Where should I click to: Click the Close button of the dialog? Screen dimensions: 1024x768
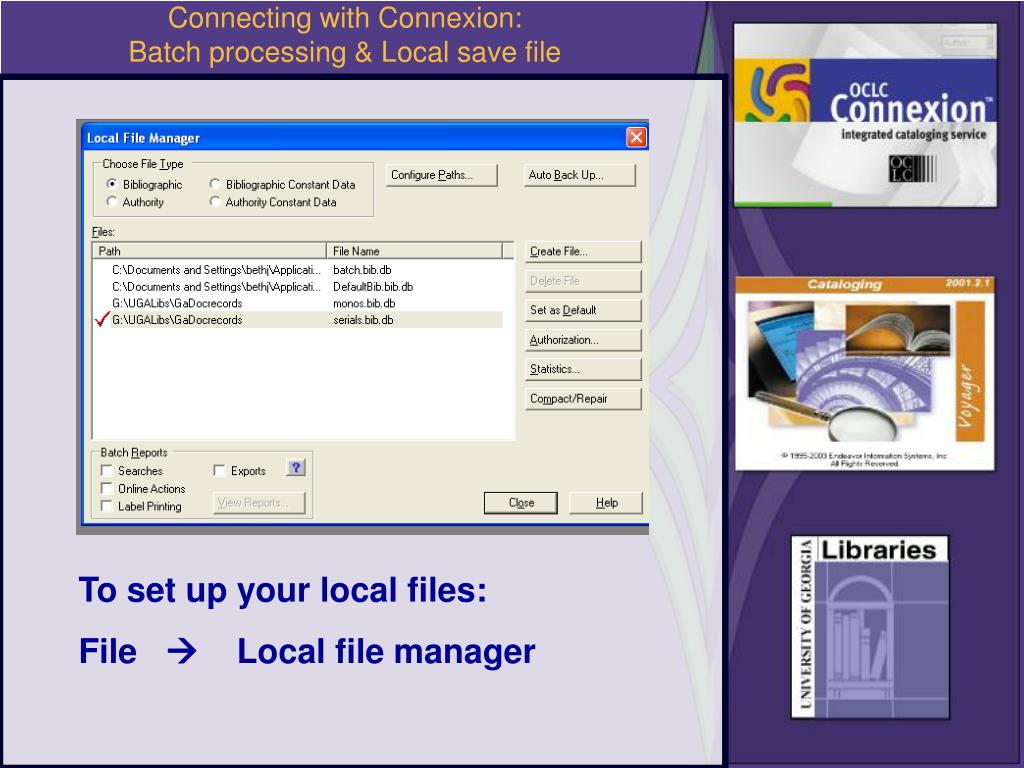[x=521, y=503]
